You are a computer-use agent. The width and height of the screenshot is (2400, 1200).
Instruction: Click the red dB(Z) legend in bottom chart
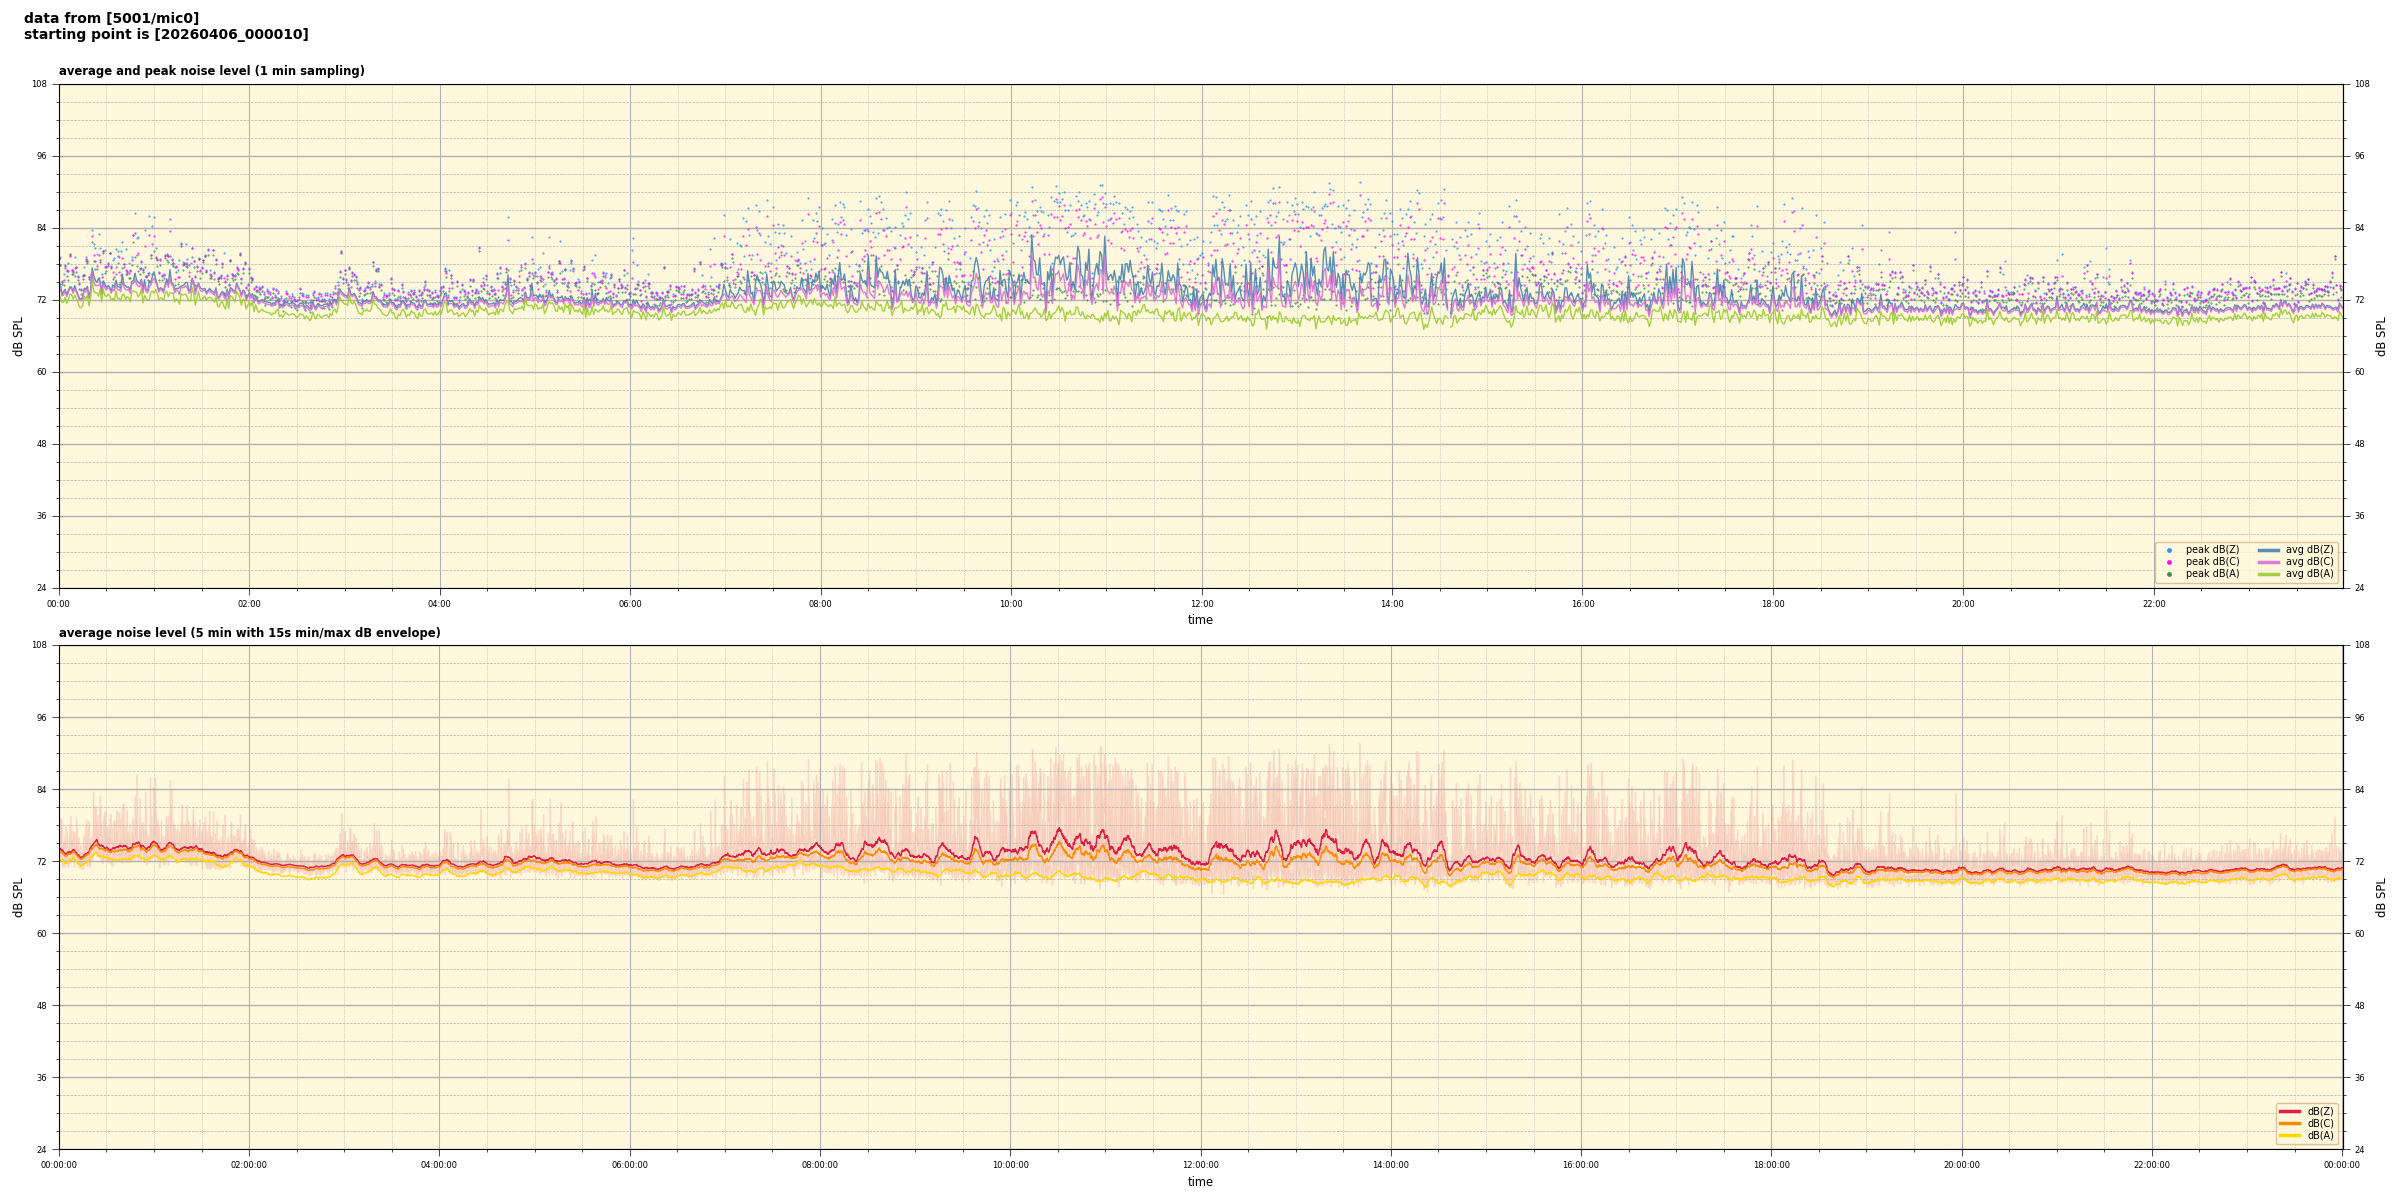[2290, 1111]
